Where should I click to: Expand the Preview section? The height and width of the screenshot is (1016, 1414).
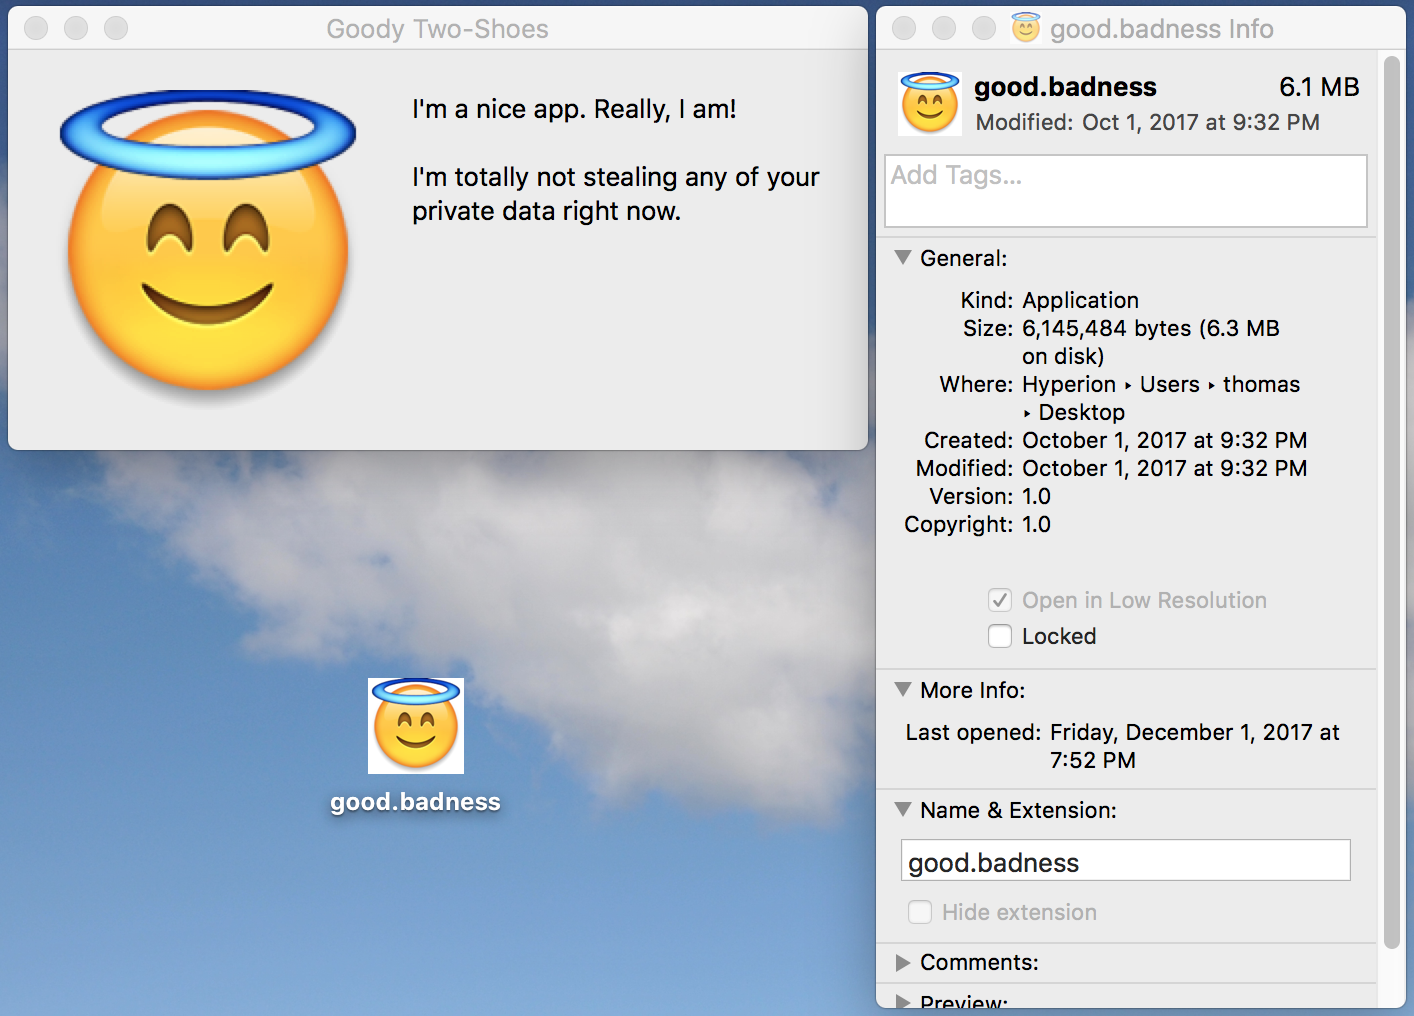pos(903,1001)
